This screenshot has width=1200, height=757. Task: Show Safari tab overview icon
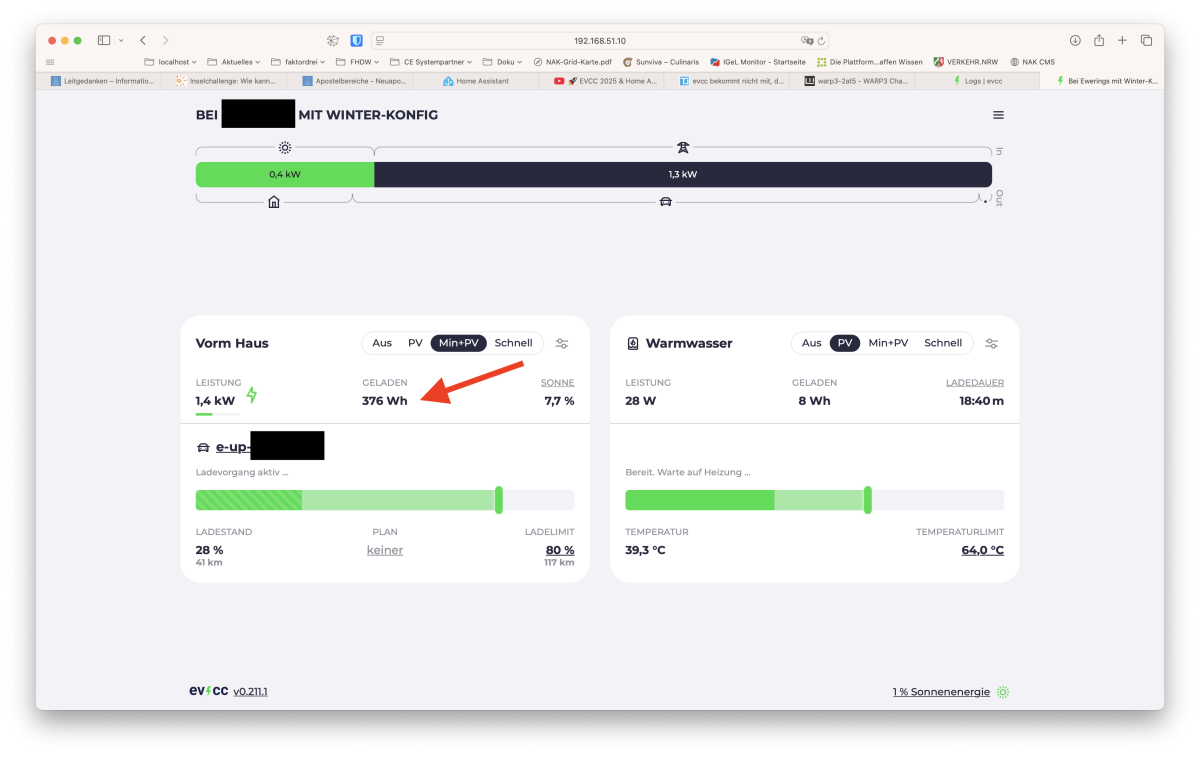pyautogui.click(x=1146, y=41)
